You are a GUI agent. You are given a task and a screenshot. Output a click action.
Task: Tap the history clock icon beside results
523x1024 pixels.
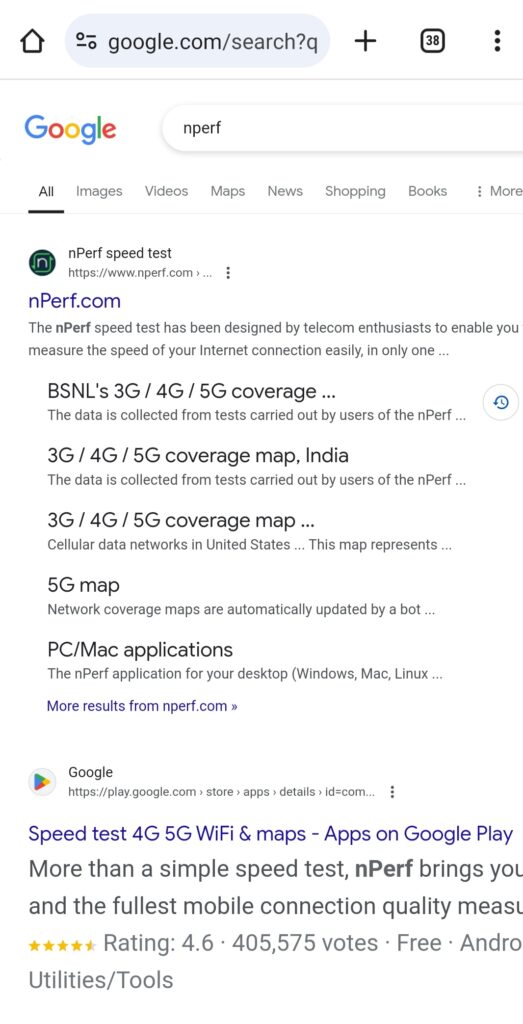[501, 402]
